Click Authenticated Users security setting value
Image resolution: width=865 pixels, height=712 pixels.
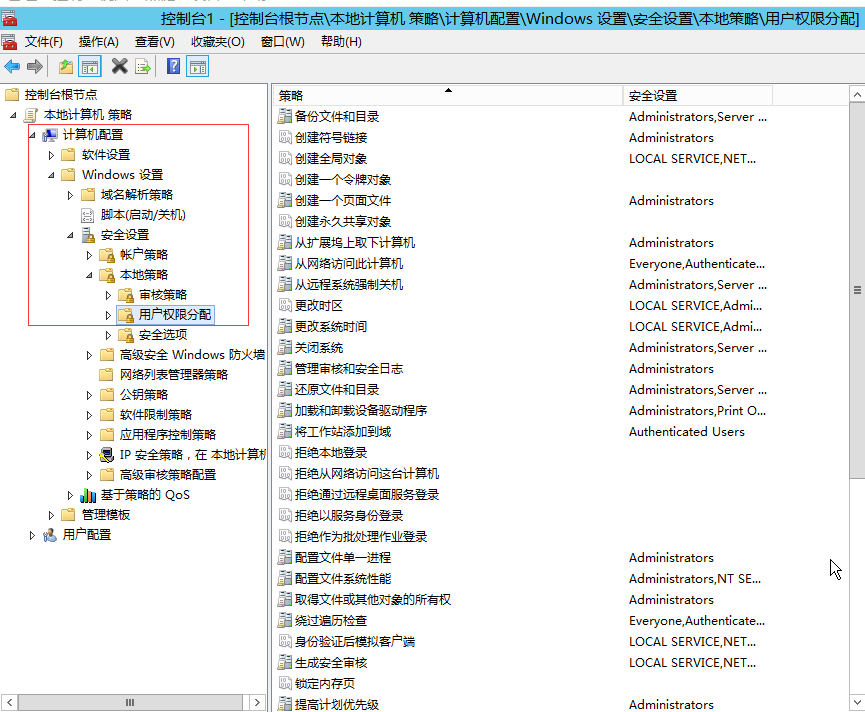click(x=687, y=432)
